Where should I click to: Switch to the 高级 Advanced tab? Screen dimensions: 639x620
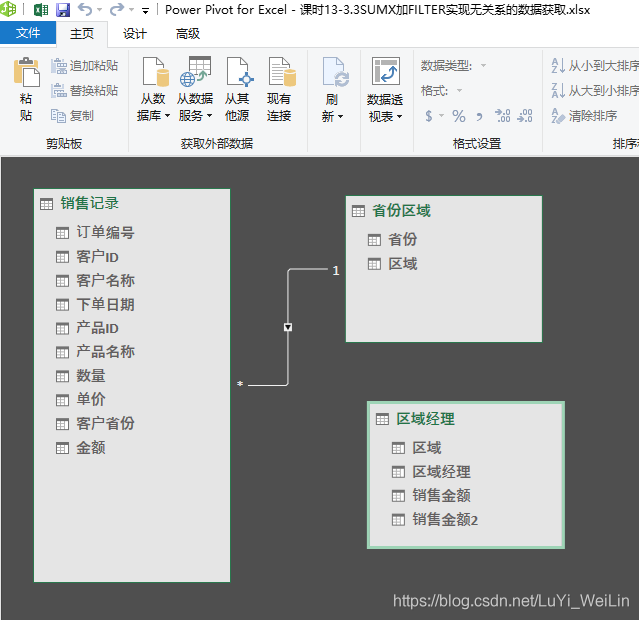(188, 34)
